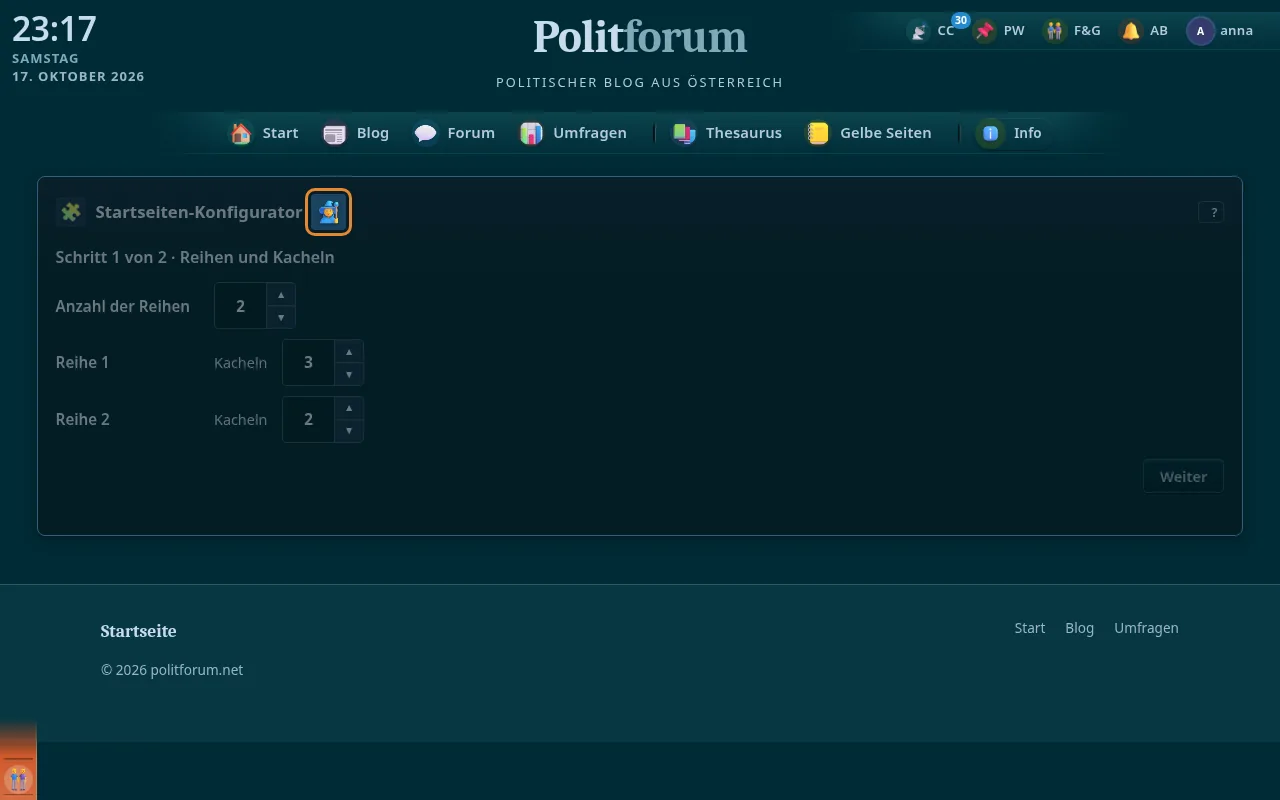Click the CC badge showing 30
Viewport: 1280px width, 800px height.
[961, 20]
